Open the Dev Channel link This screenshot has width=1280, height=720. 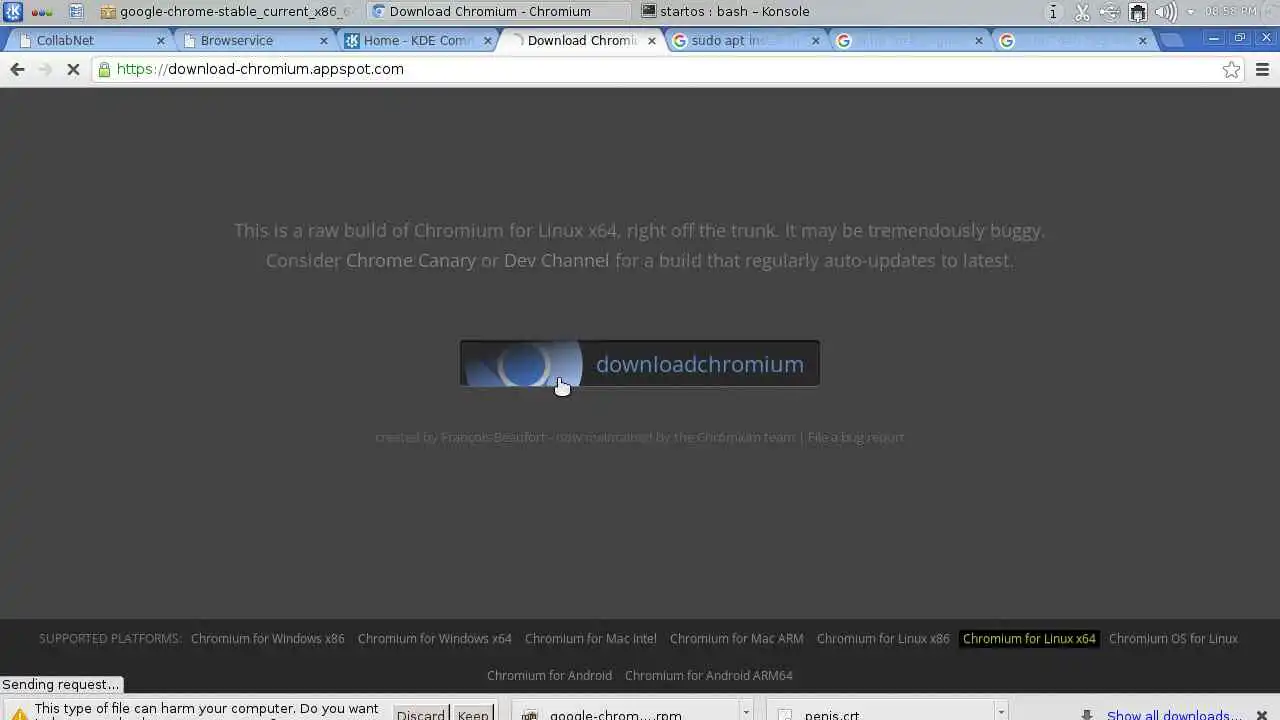click(556, 260)
